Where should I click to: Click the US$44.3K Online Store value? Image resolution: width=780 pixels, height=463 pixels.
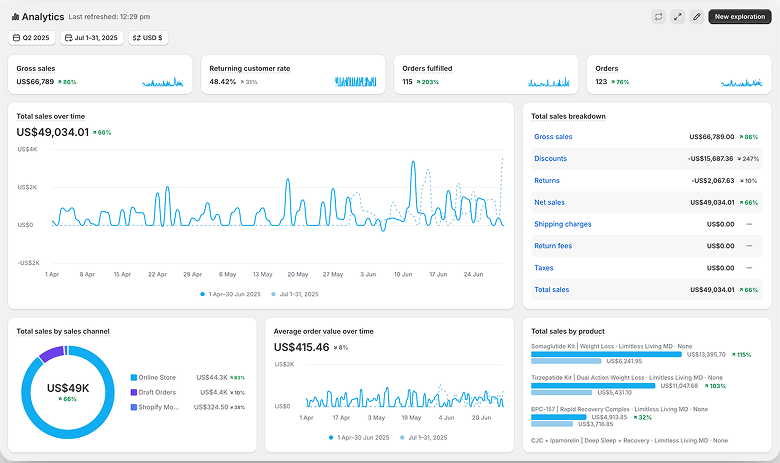click(x=212, y=377)
